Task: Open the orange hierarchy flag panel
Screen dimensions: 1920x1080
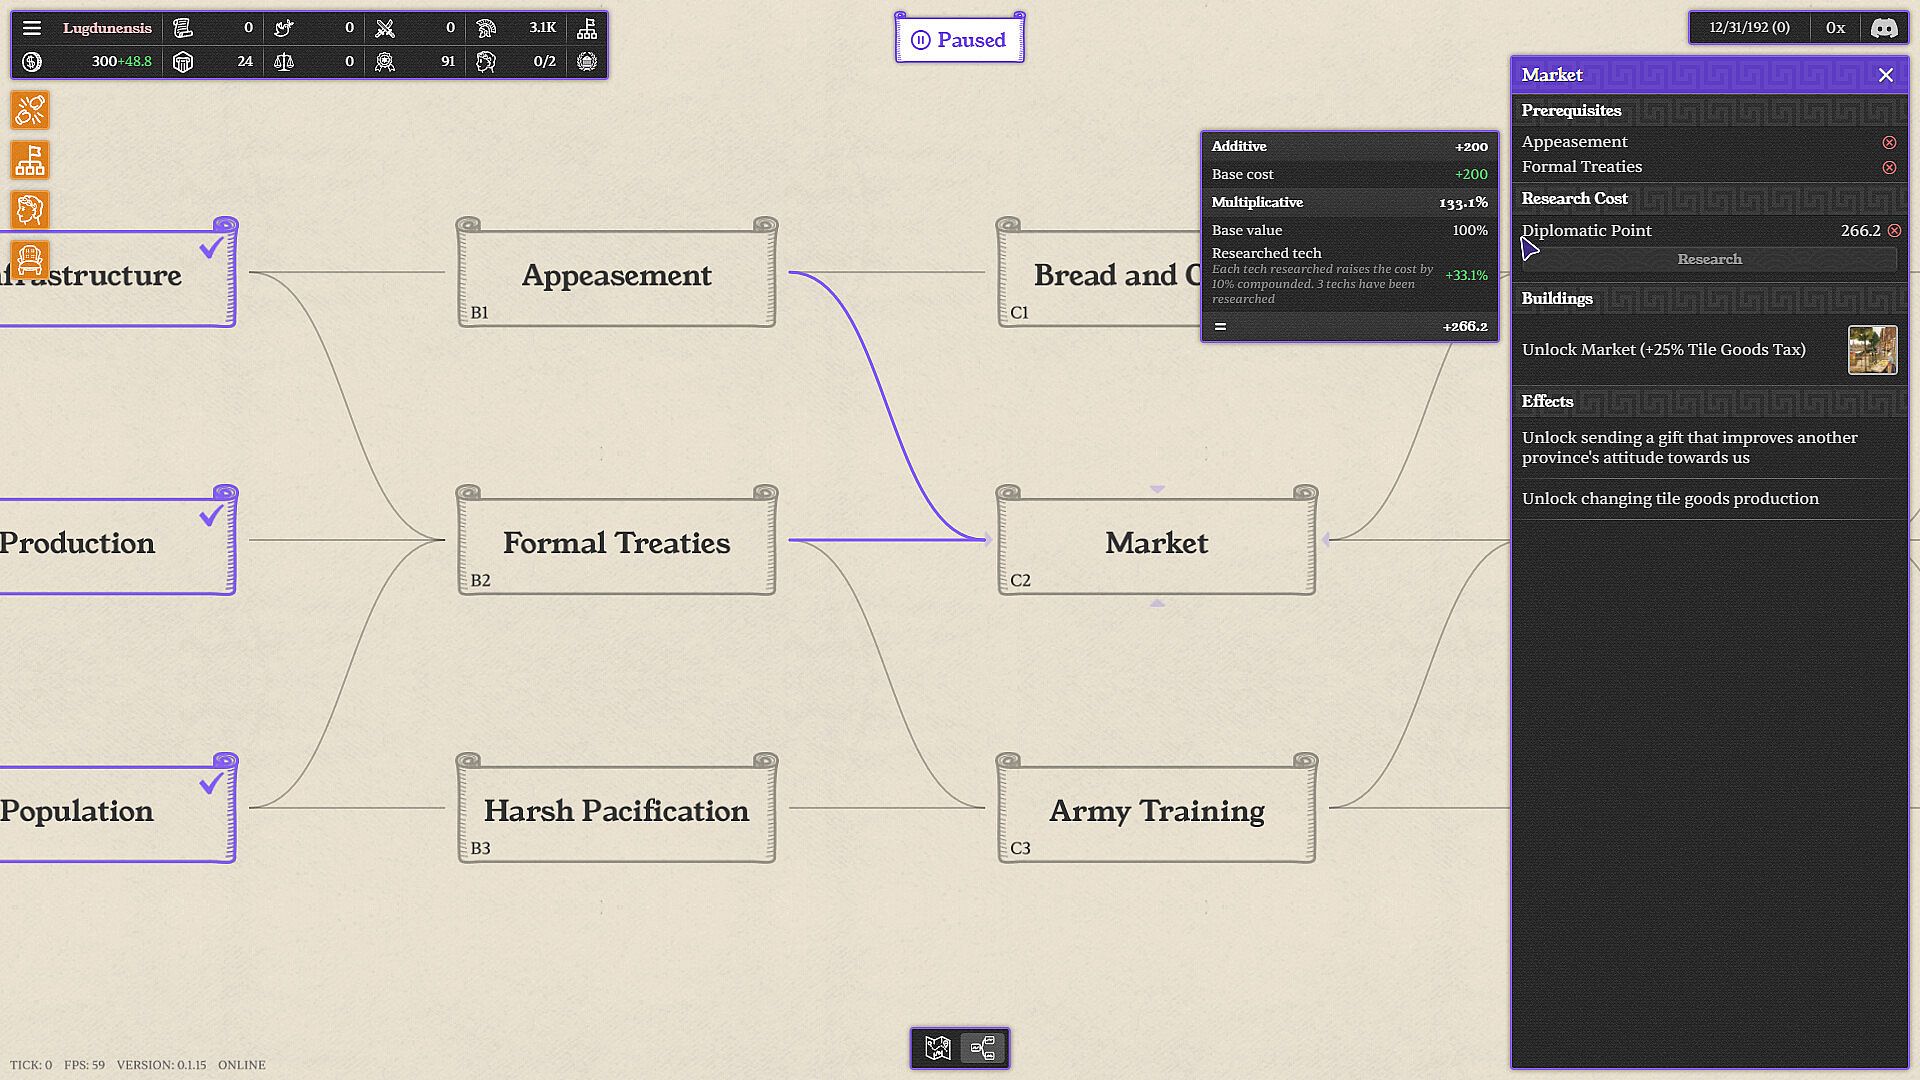Action: click(30, 160)
